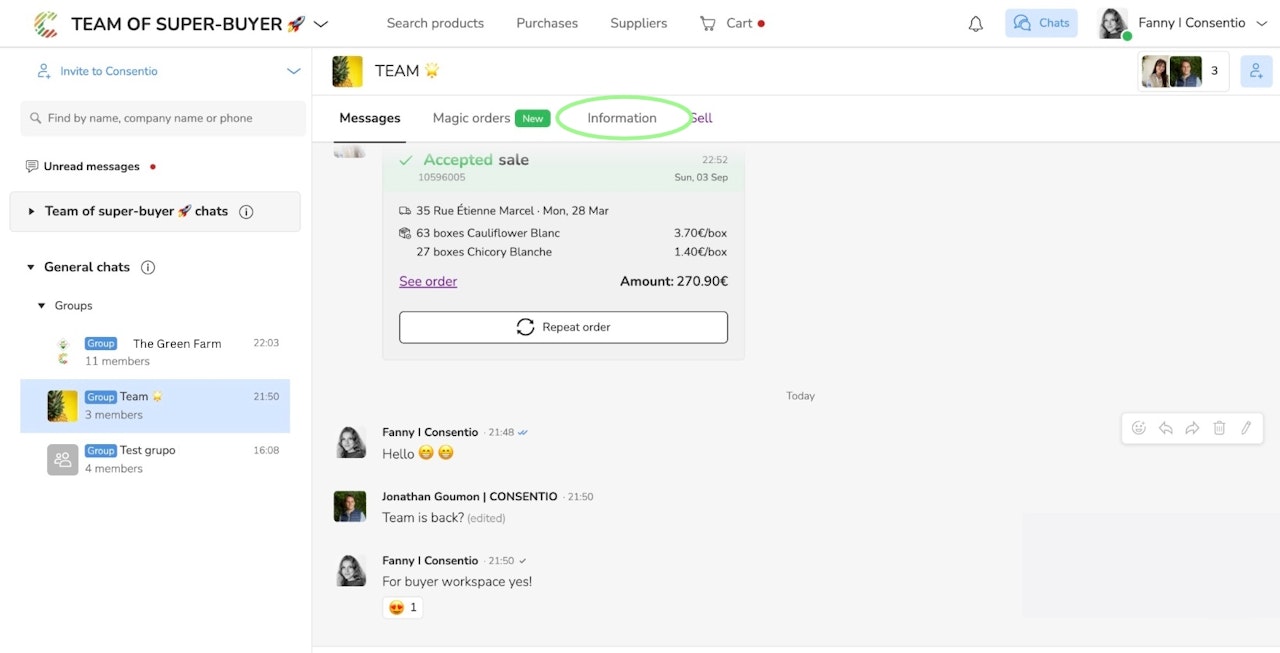Focus the Find by name search field
The image size is (1280, 653).
163,118
